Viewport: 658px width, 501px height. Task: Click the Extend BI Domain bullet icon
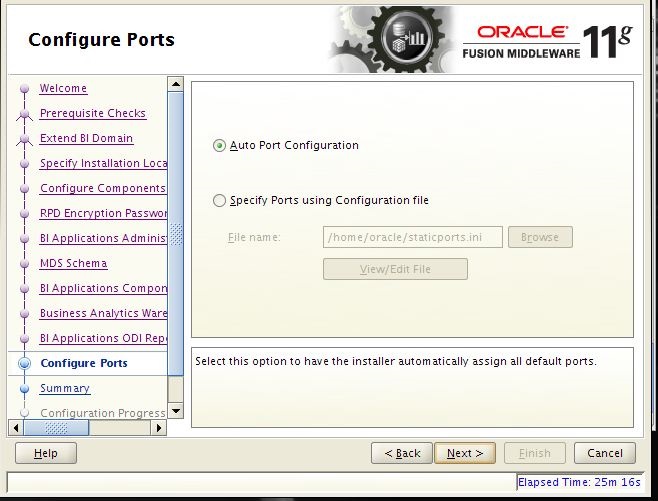(24, 139)
